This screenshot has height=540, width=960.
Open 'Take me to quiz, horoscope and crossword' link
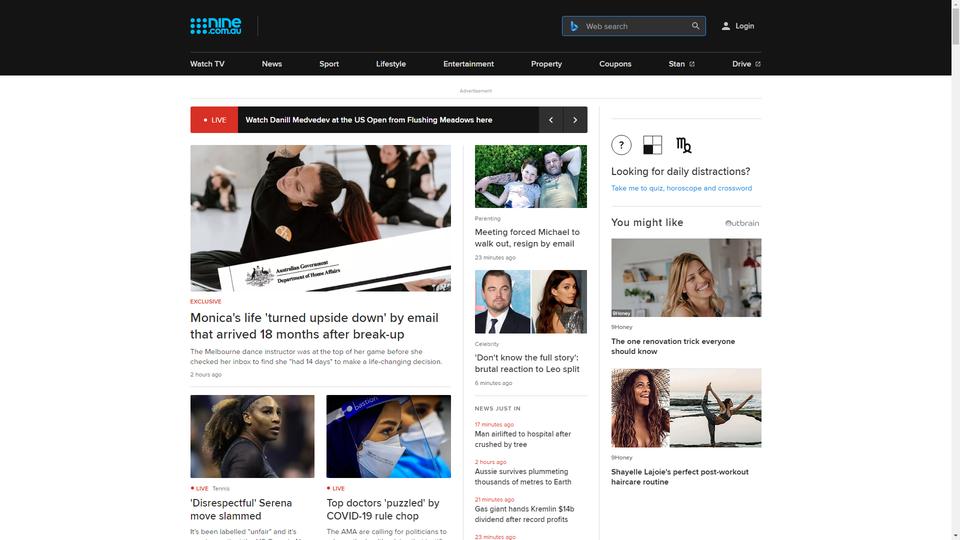(x=681, y=188)
